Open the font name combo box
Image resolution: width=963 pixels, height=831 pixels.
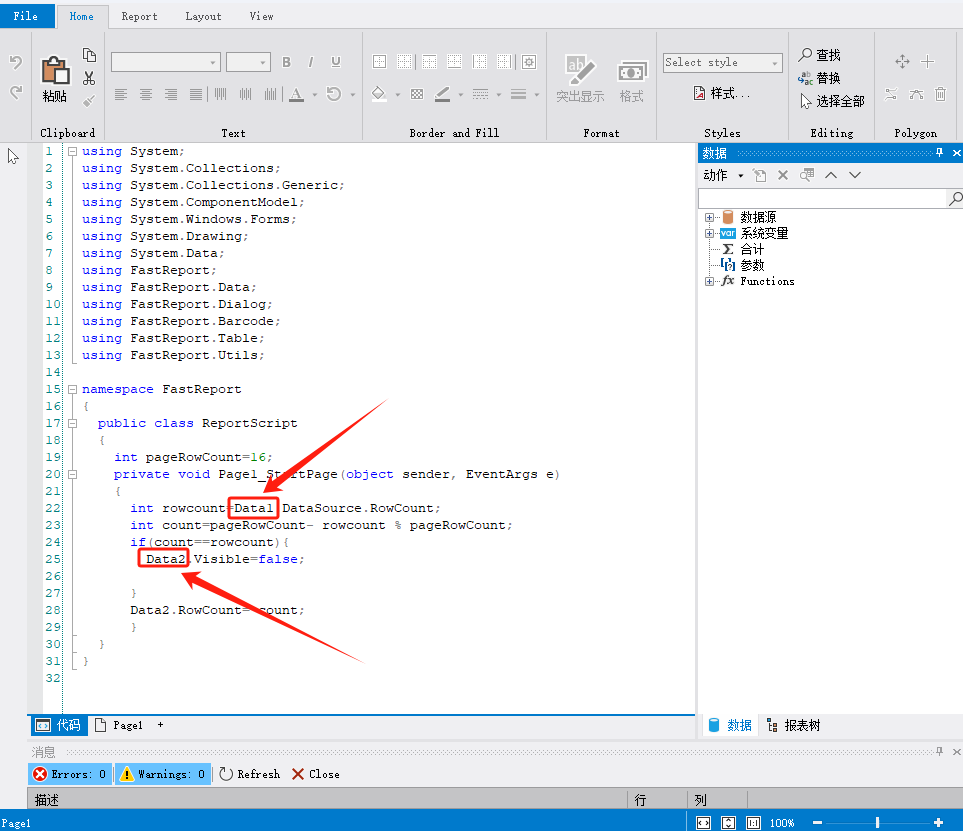pos(166,62)
